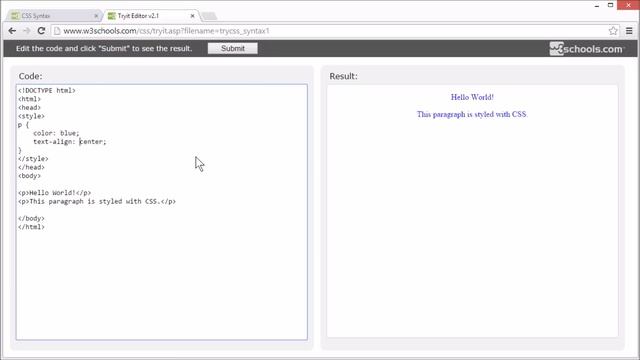Click inside the Code text area
The width and height of the screenshot is (640, 360).
click(x=162, y=212)
